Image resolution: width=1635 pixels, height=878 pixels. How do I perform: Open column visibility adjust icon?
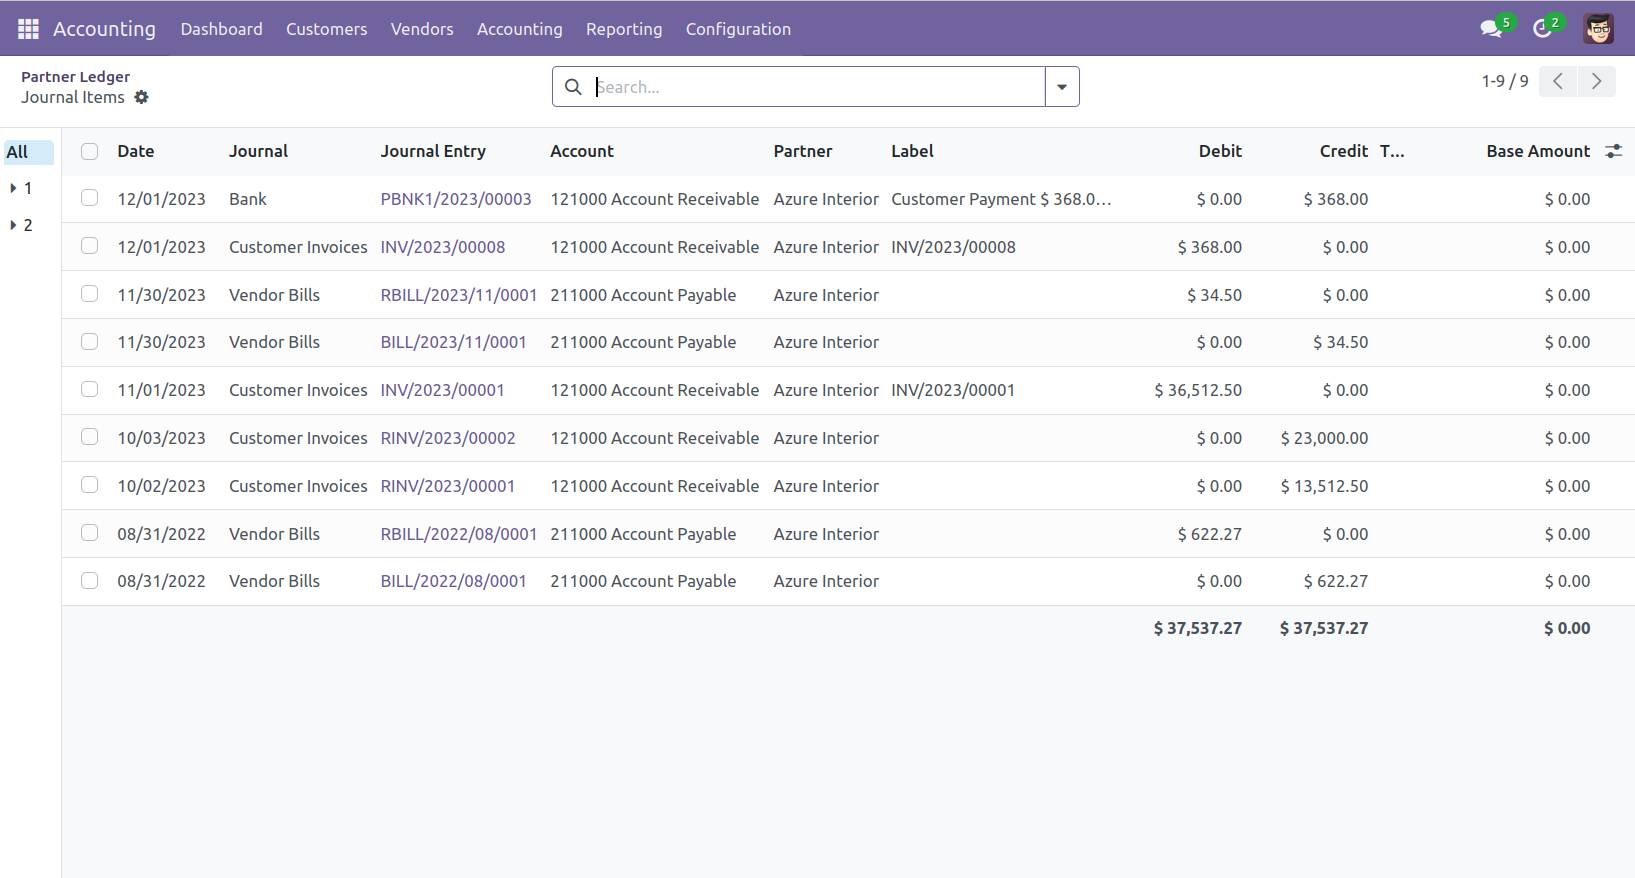click(x=1613, y=152)
